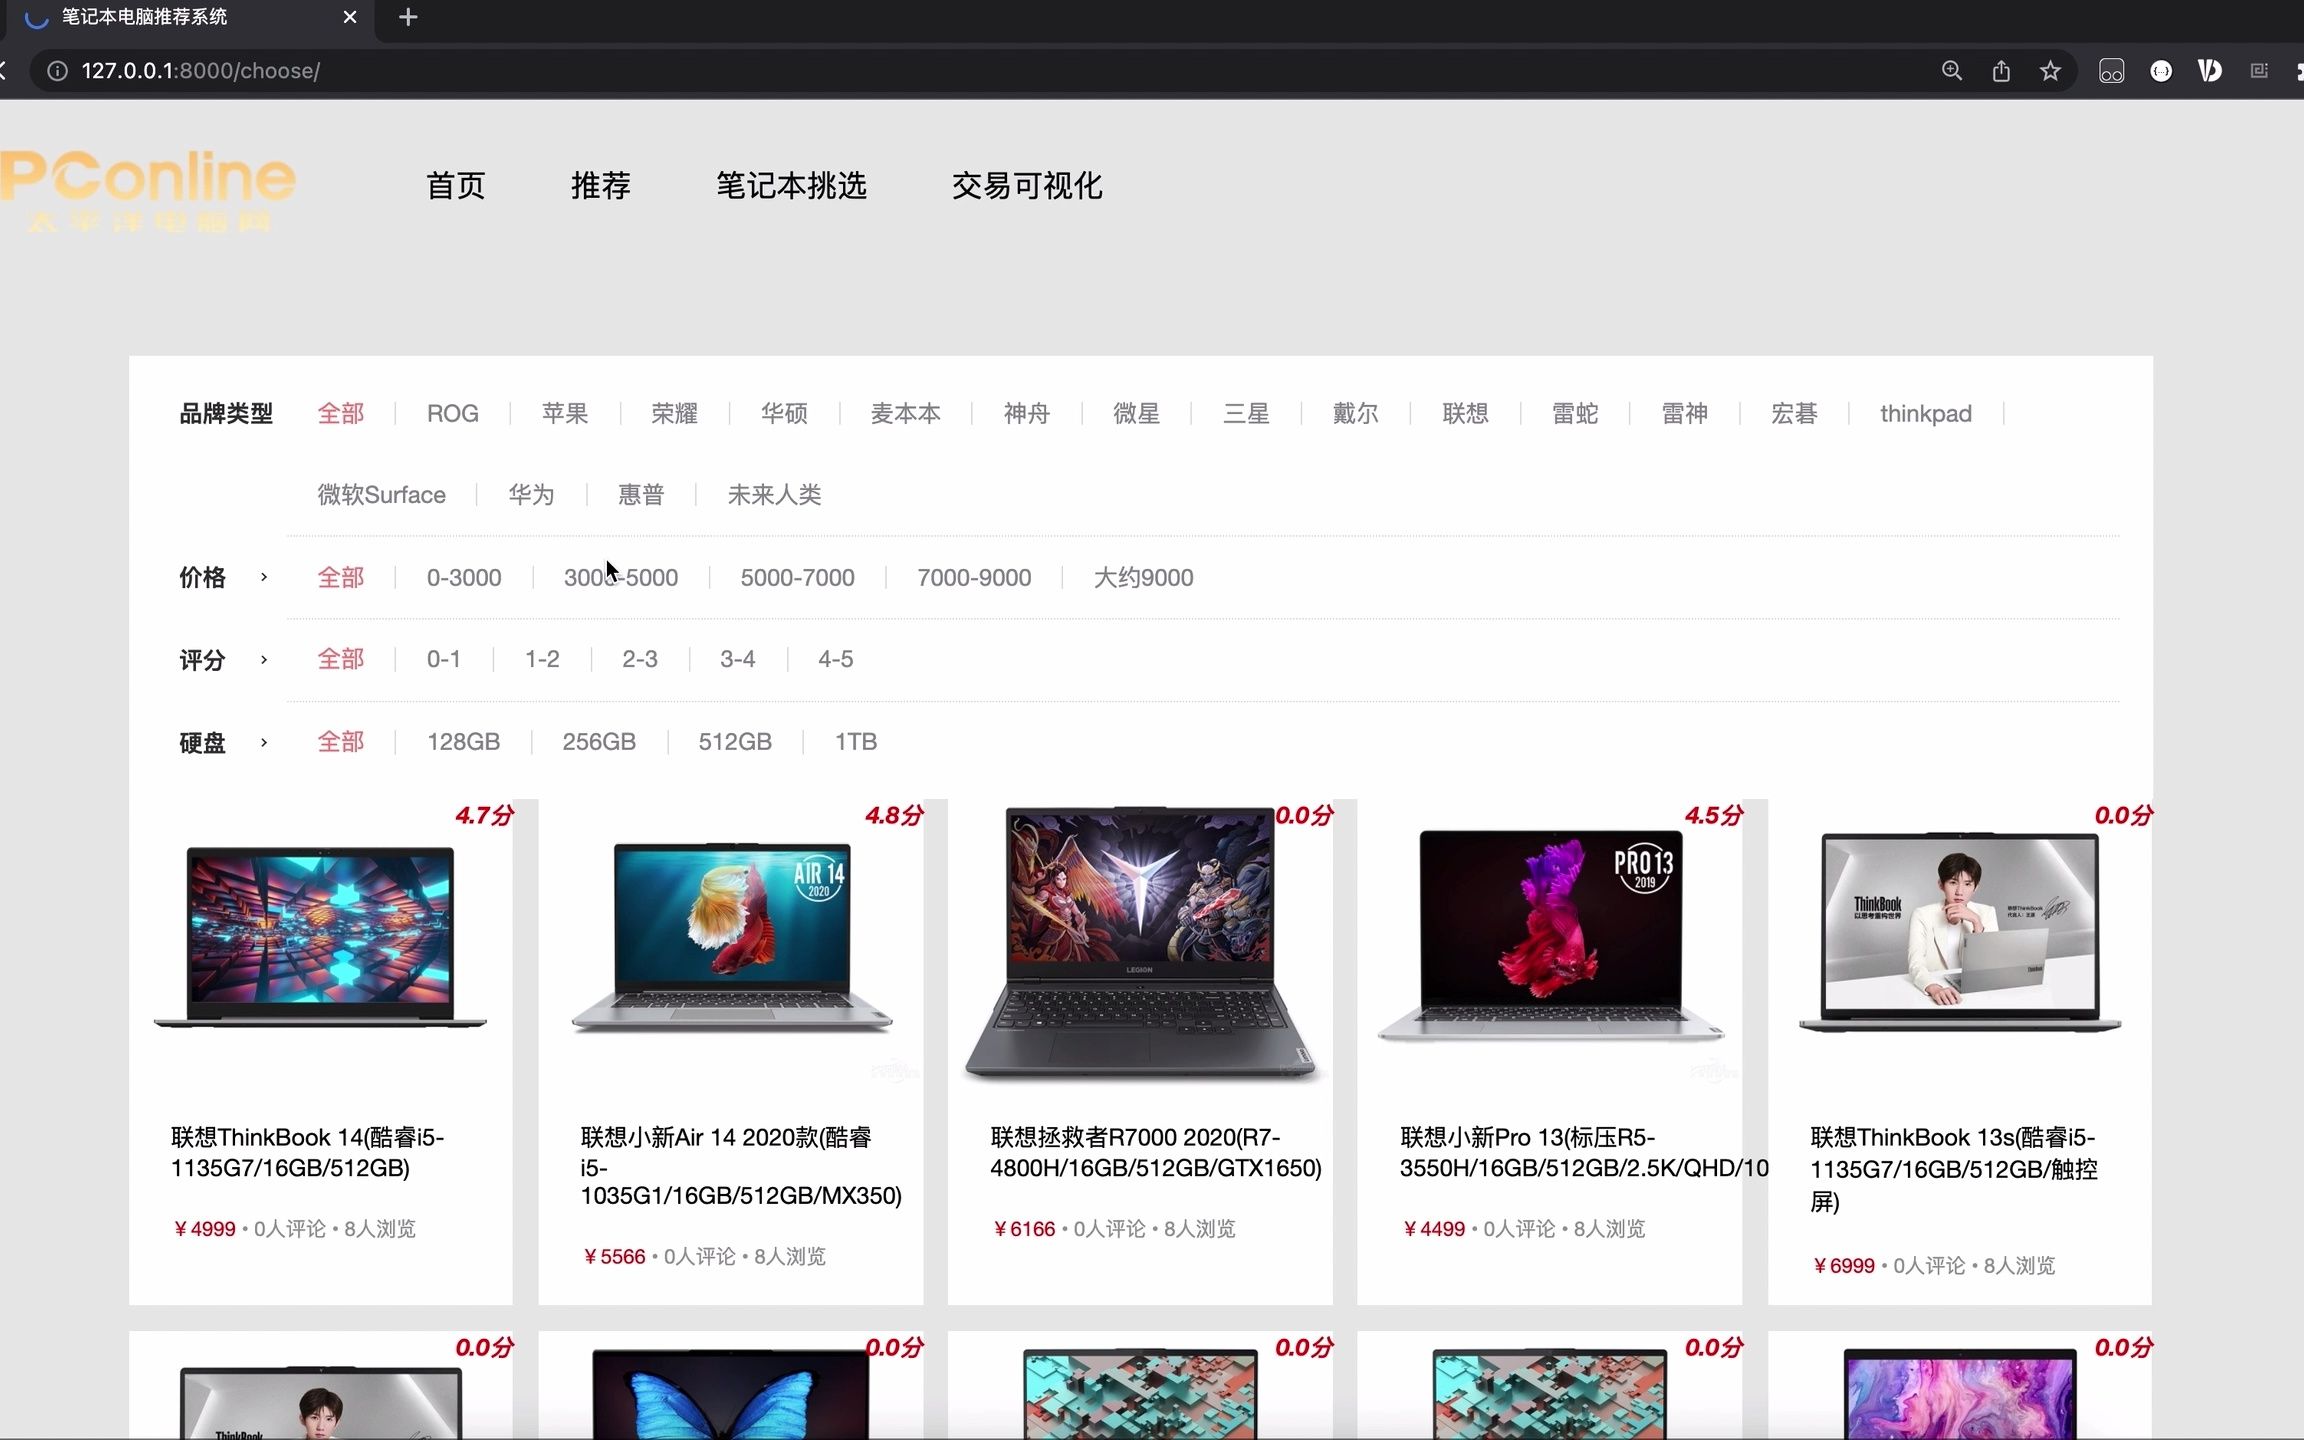
Task: Open the 交易可视化 navigation item
Action: click(1027, 186)
